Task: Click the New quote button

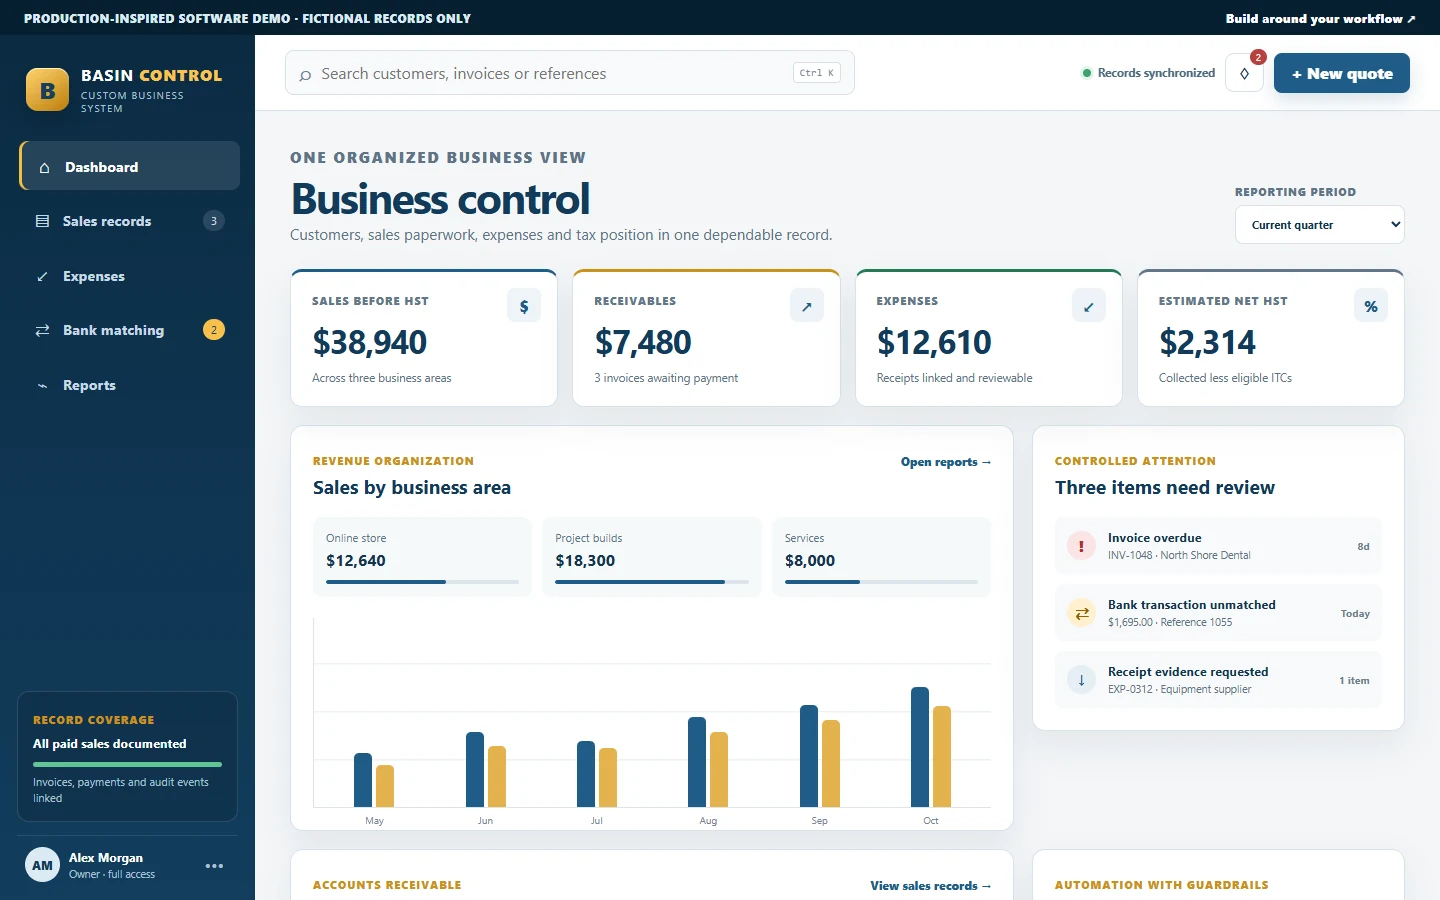Action: click(1342, 73)
